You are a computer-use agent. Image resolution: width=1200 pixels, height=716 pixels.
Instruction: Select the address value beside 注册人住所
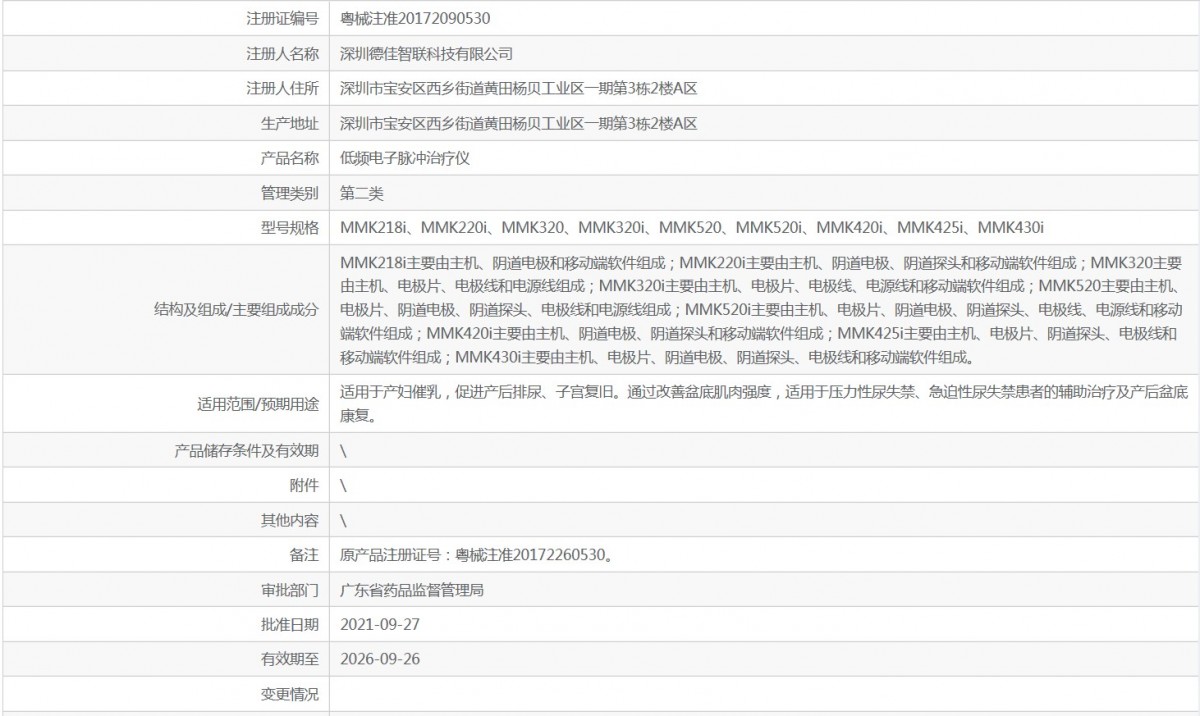(518, 88)
